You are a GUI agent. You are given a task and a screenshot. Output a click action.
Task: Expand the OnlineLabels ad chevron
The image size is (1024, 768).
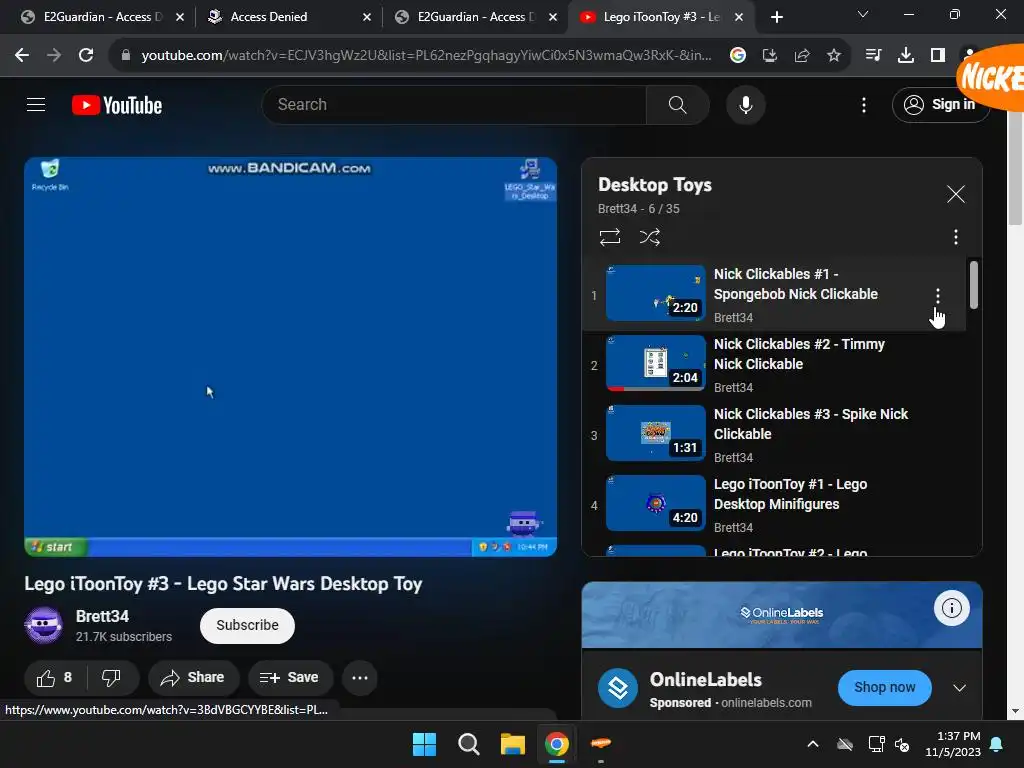pyautogui.click(x=959, y=688)
